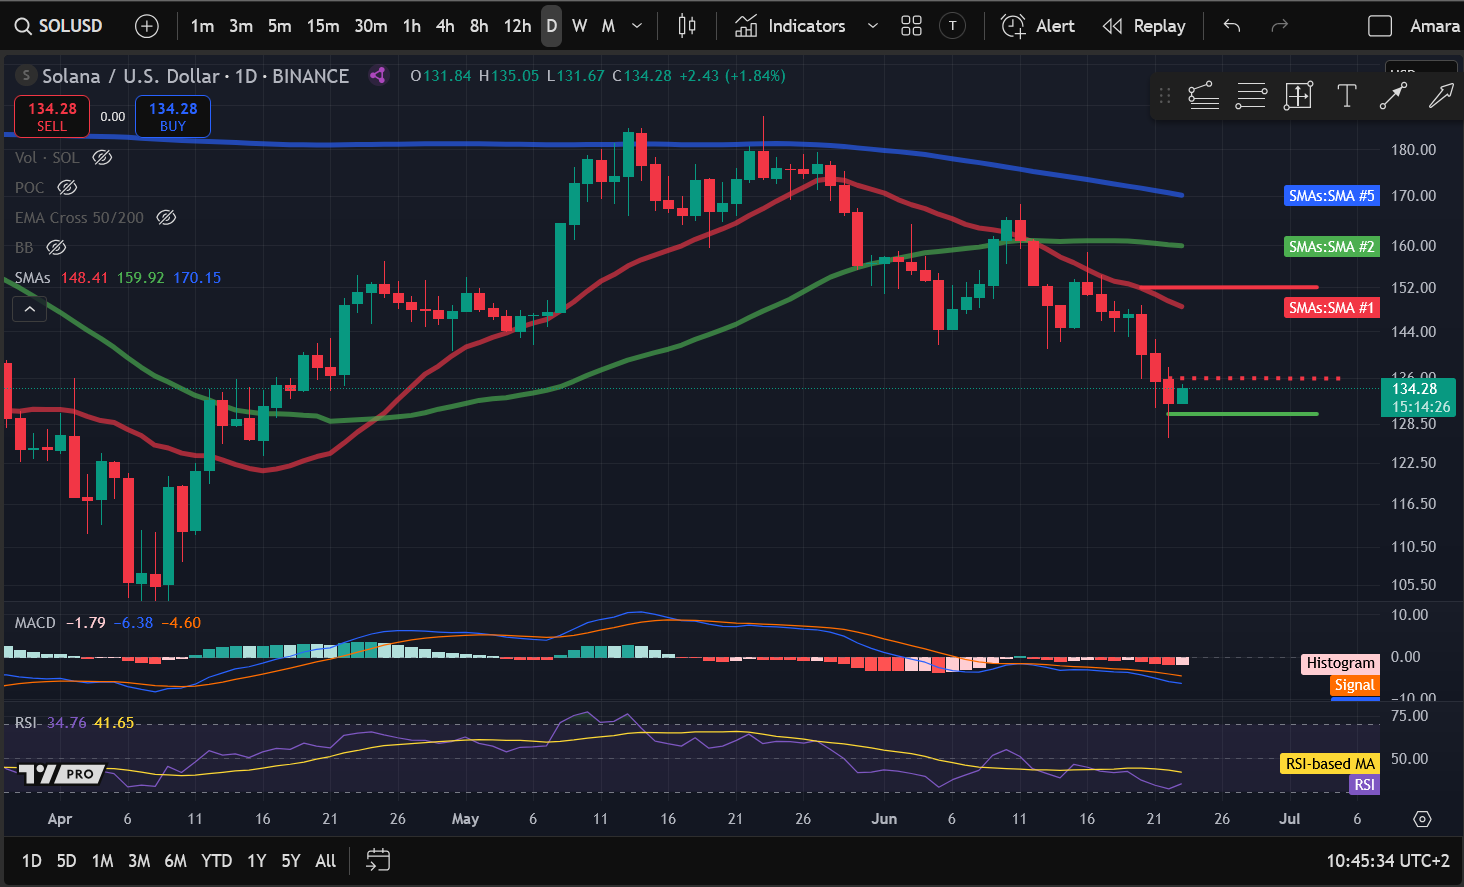This screenshot has width=1464, height=887.
Task: Select the D daily timeframe
Action: pyautogui.click(x=552, y=26)
